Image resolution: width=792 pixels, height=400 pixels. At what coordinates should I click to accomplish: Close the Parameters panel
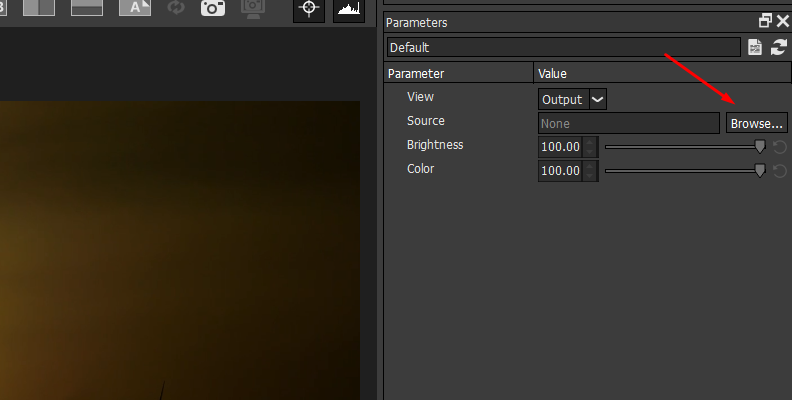tap(783, 21)
